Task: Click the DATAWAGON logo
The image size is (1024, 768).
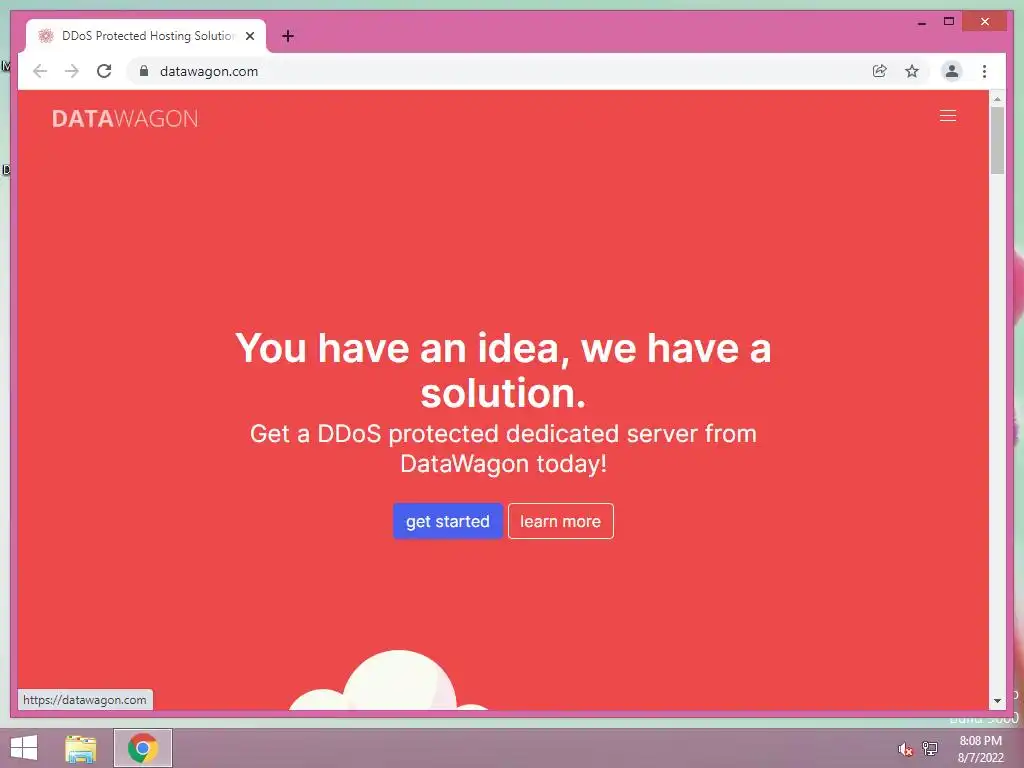Action: (x=125, y=118)
